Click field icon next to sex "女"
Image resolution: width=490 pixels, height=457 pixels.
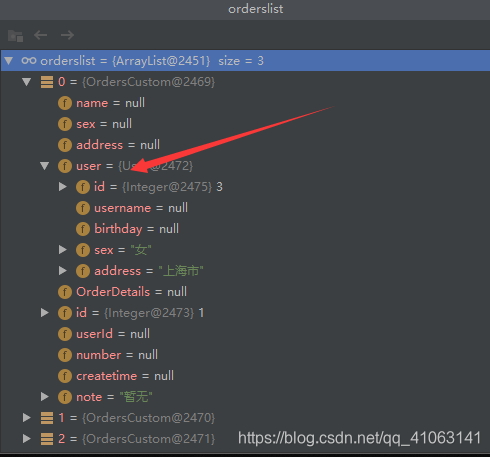click(83, 250)
